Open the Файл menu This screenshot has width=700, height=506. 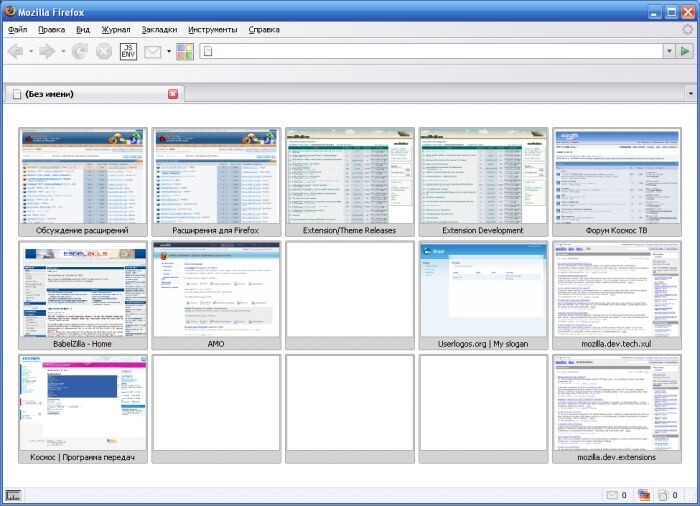point(17,29)
